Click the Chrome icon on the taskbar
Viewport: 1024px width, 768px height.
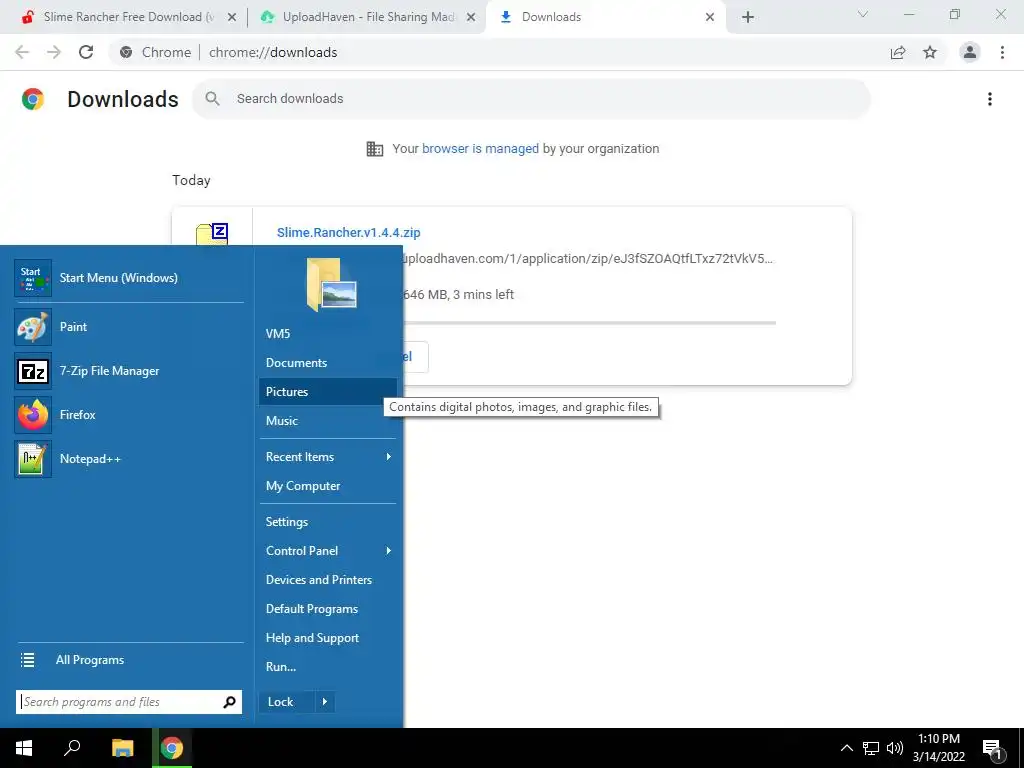172,748
